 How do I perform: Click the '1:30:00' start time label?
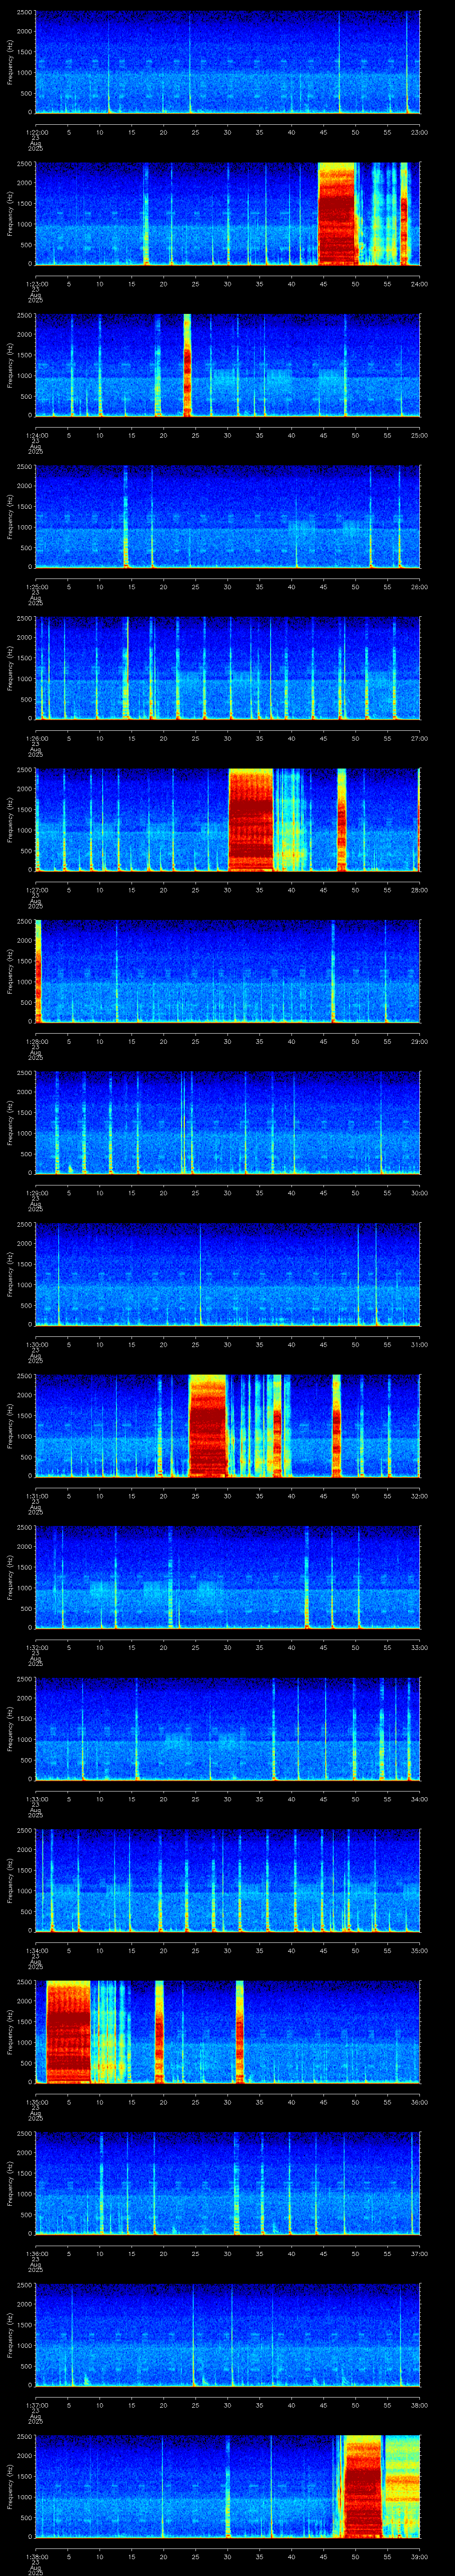[x=36, y=1344]
